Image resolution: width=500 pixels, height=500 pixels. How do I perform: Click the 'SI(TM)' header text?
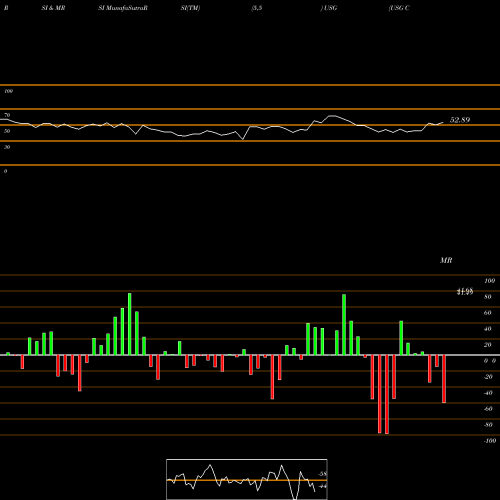[190, 8]
